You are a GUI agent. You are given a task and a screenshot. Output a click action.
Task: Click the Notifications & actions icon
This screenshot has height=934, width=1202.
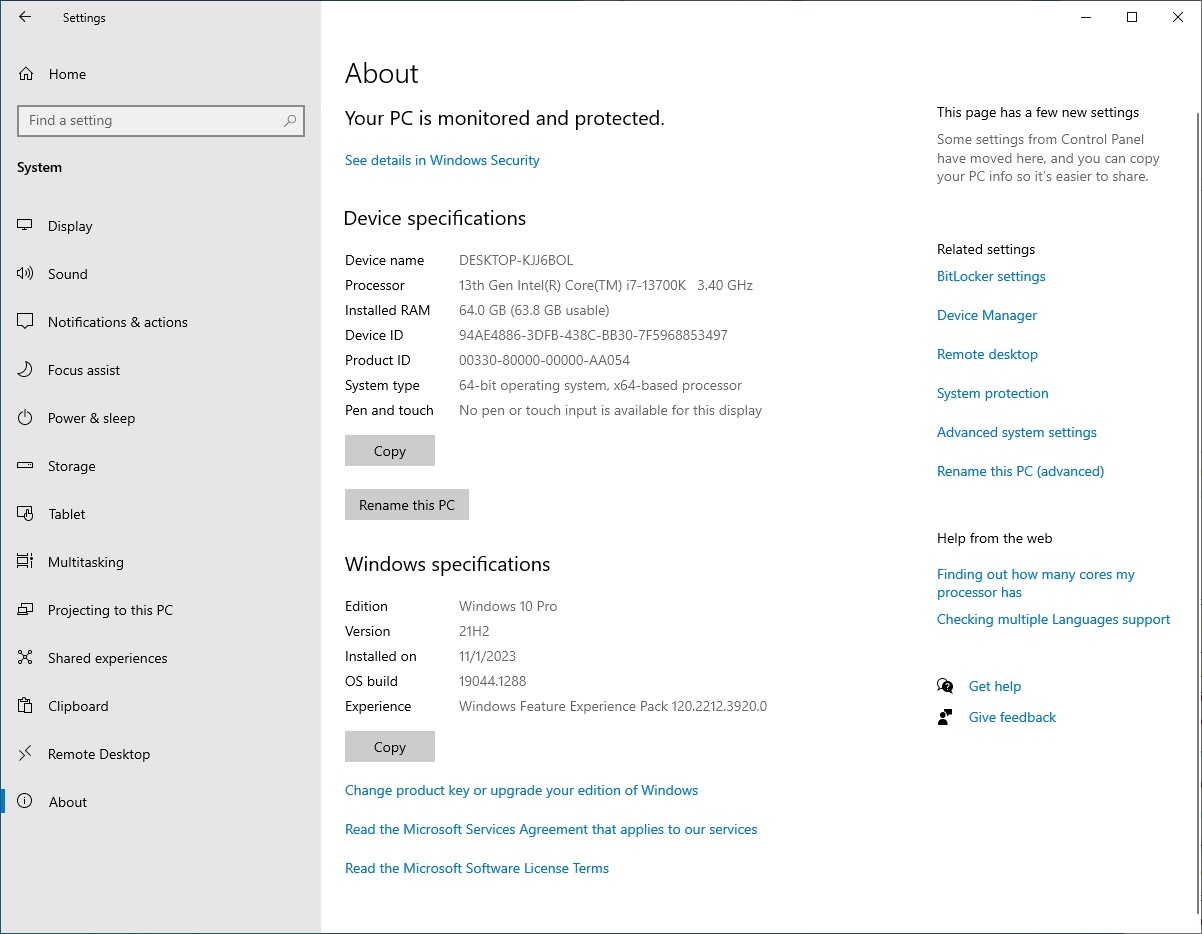click(x=26, y=322)
